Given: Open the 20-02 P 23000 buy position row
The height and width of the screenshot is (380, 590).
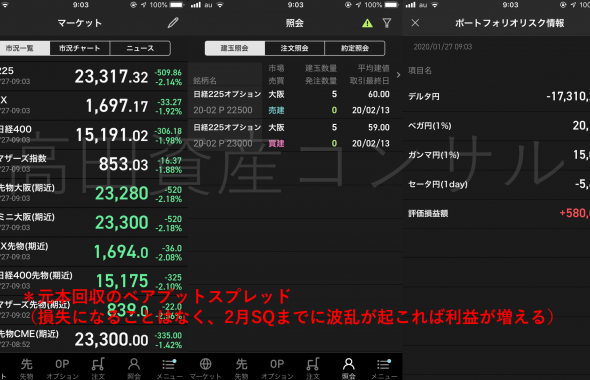Looking at the screenshot, I should click(x=294, y=135).
